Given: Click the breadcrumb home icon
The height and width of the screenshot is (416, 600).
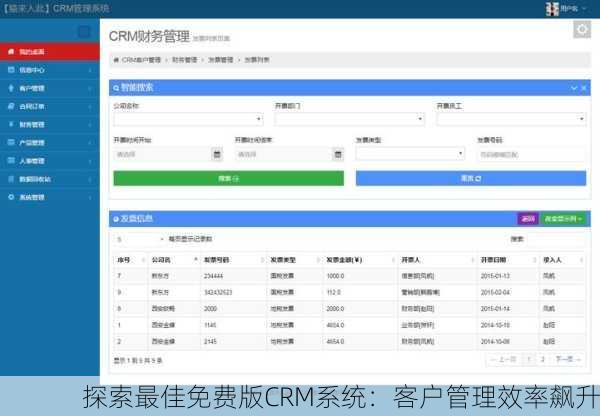Looking at the screenshot, I should pos(116,60).
